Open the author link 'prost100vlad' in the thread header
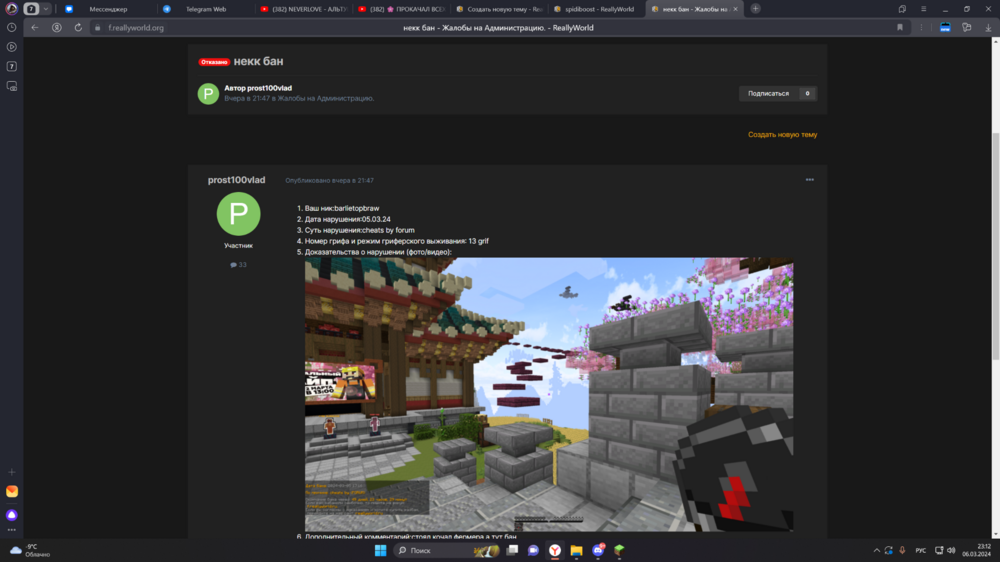 (x=269, y=88)
